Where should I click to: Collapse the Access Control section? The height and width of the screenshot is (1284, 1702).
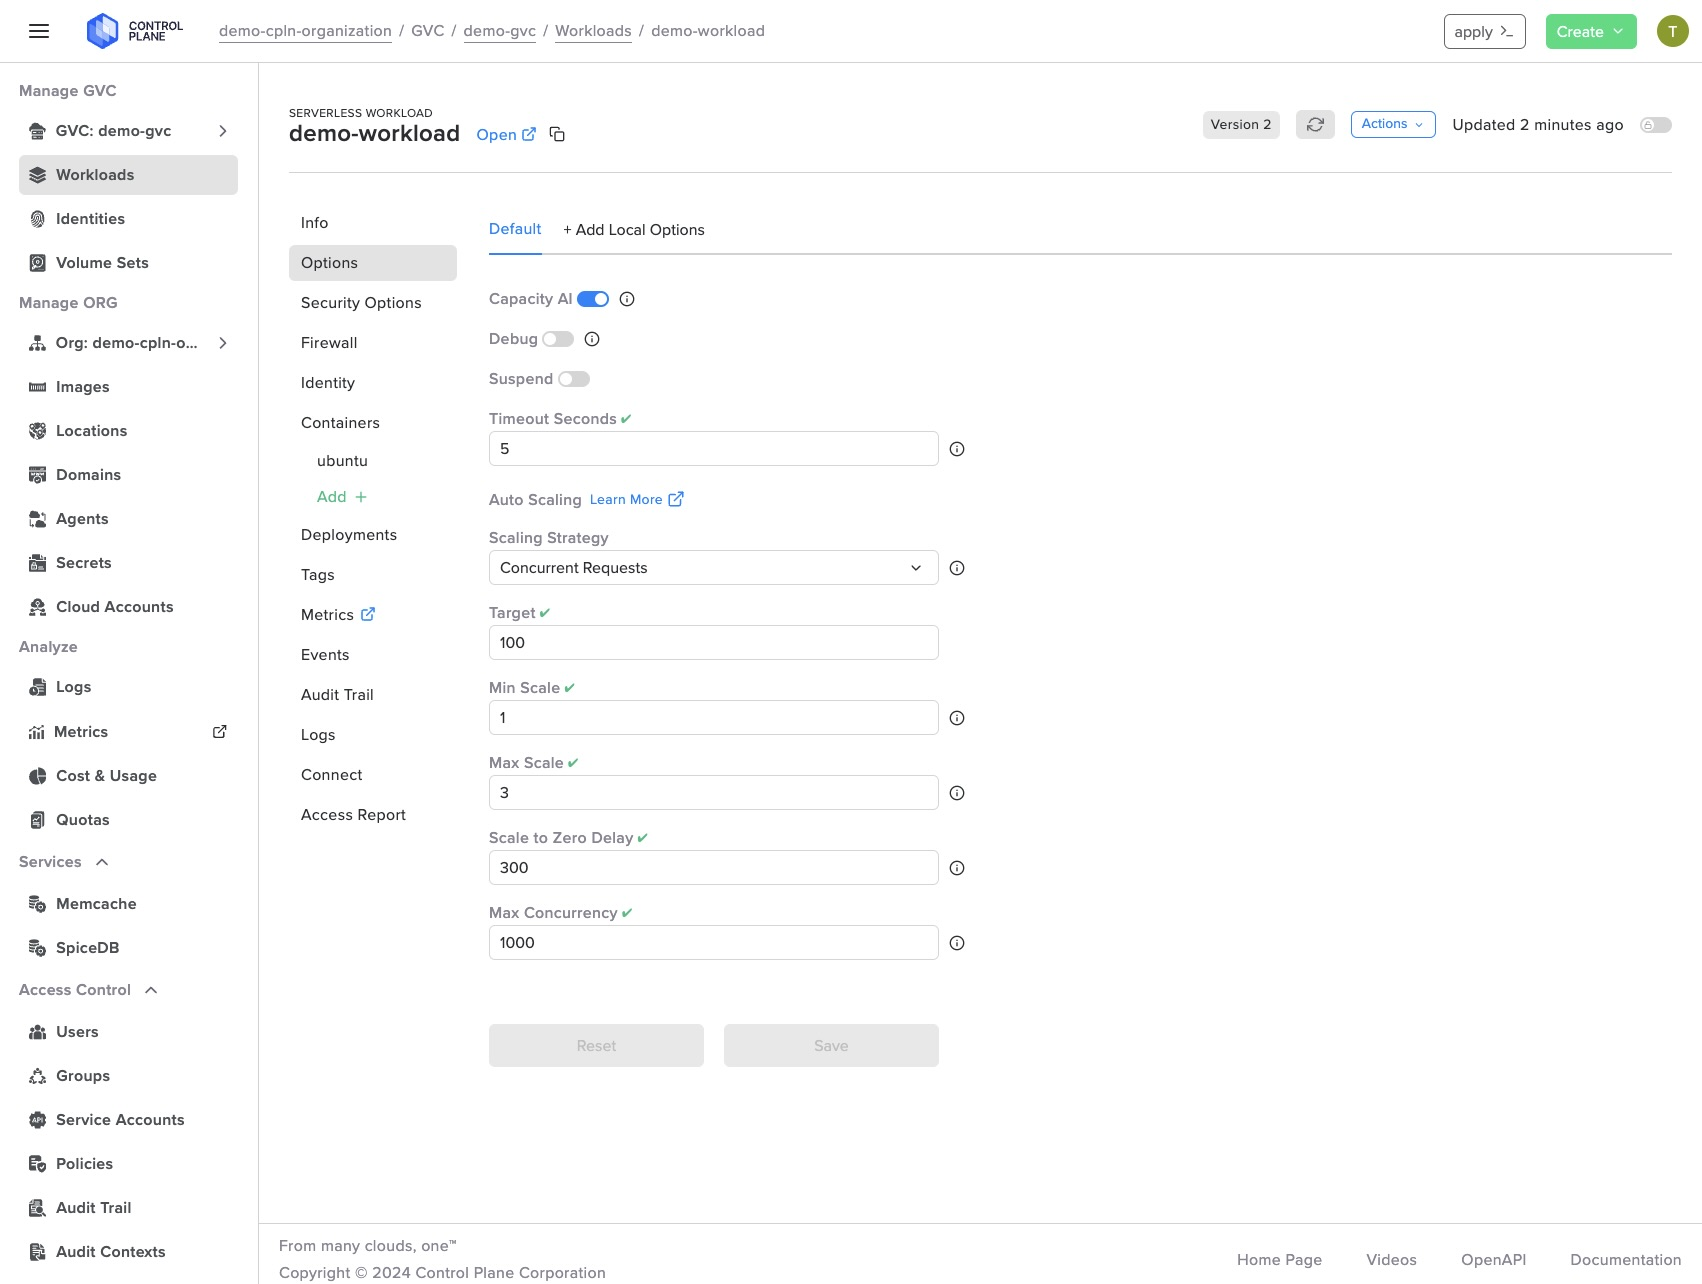[151, 990]
